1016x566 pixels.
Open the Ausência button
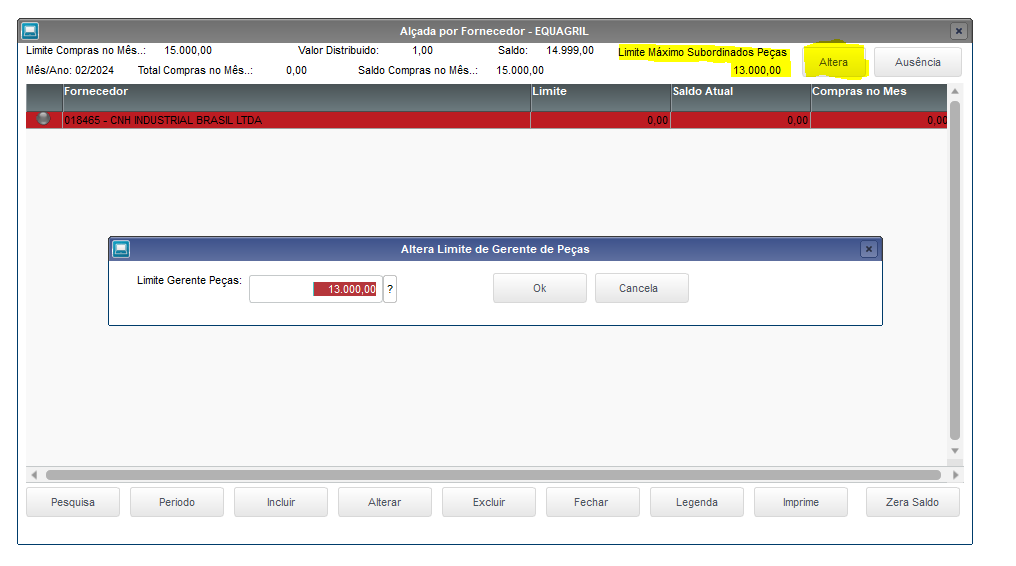918,62
